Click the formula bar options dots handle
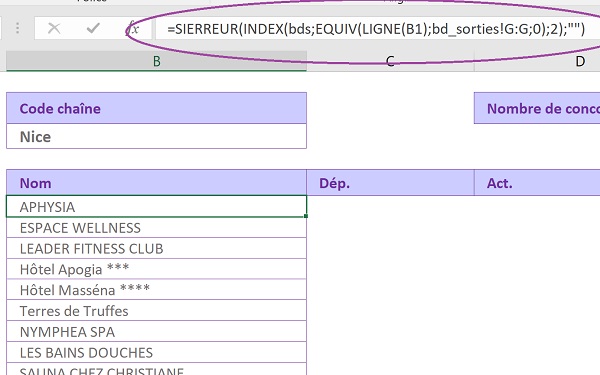Image resolution: width=600 pixels, height=375 pixels. (18, 28)
